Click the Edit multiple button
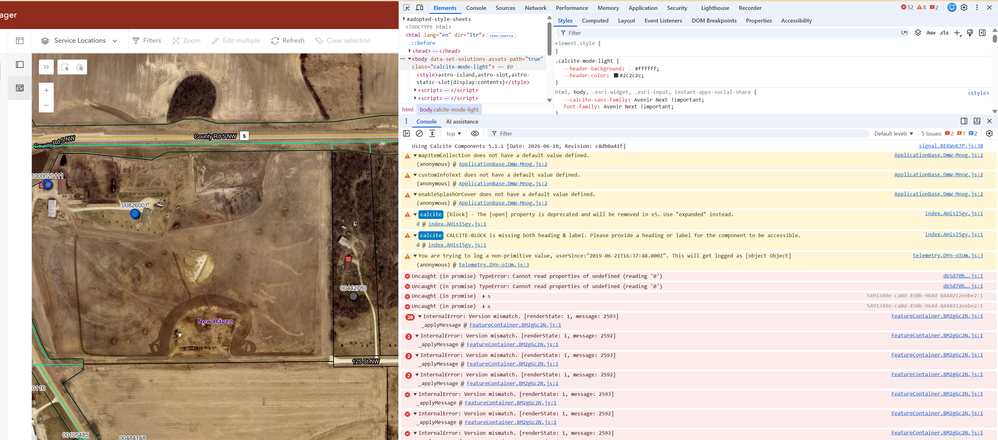998x440 pixels. [235, 40]
